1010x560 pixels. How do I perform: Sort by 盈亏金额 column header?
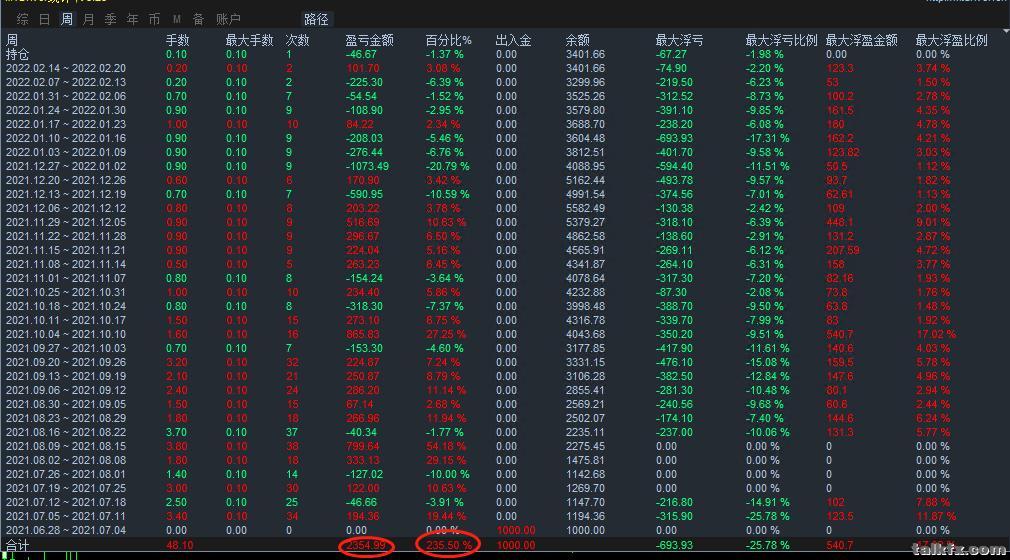pyautogui.click(x=369, y=40)
